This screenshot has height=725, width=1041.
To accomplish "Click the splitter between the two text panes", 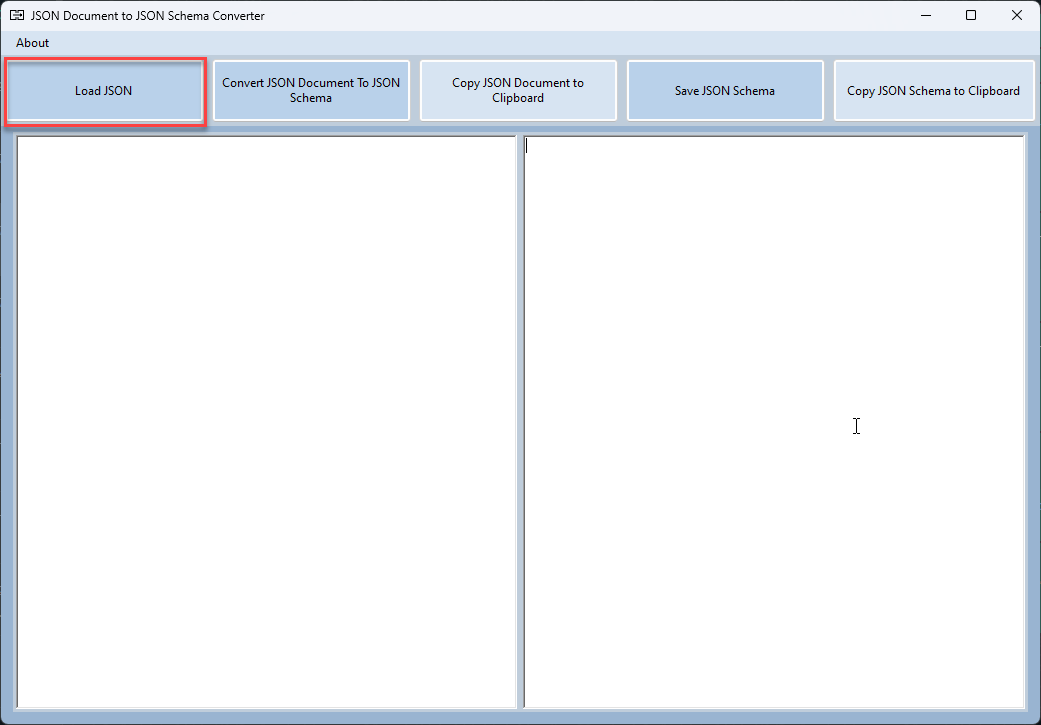I will pyautogui.click(x=521, y=420).
